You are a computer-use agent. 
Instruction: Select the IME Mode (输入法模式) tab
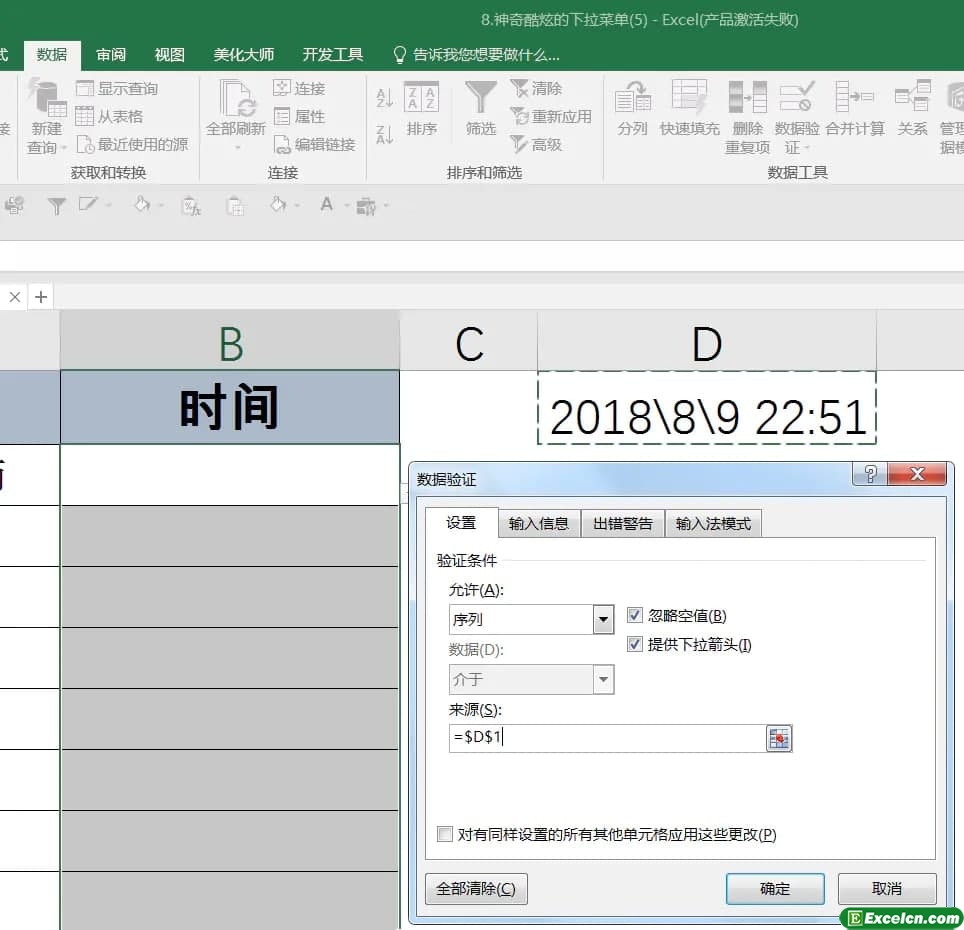(x=713, y=524)
